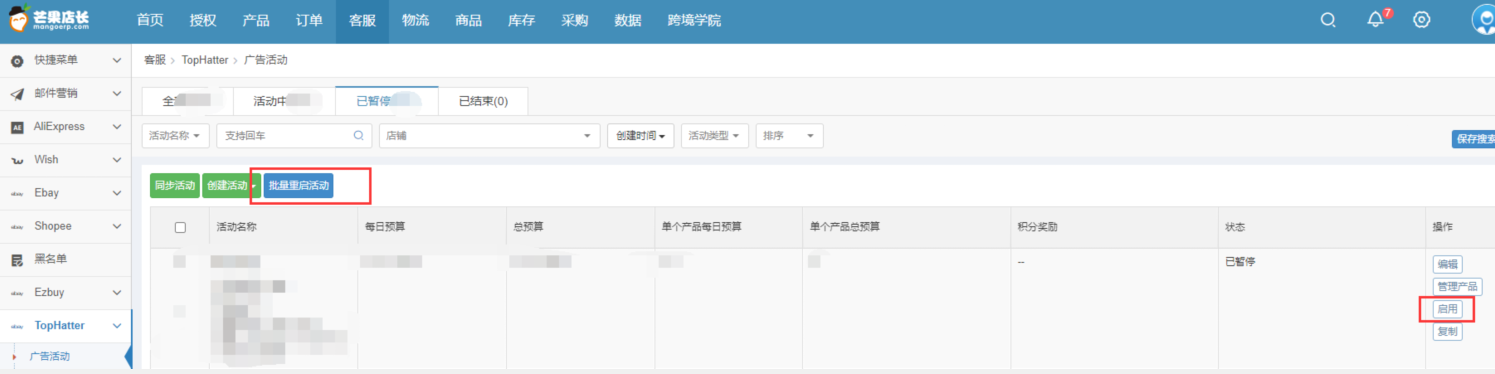Viewport: 1495px width, 374px height.
Task: Open the settings gear icon
Action: (1421, 20)
